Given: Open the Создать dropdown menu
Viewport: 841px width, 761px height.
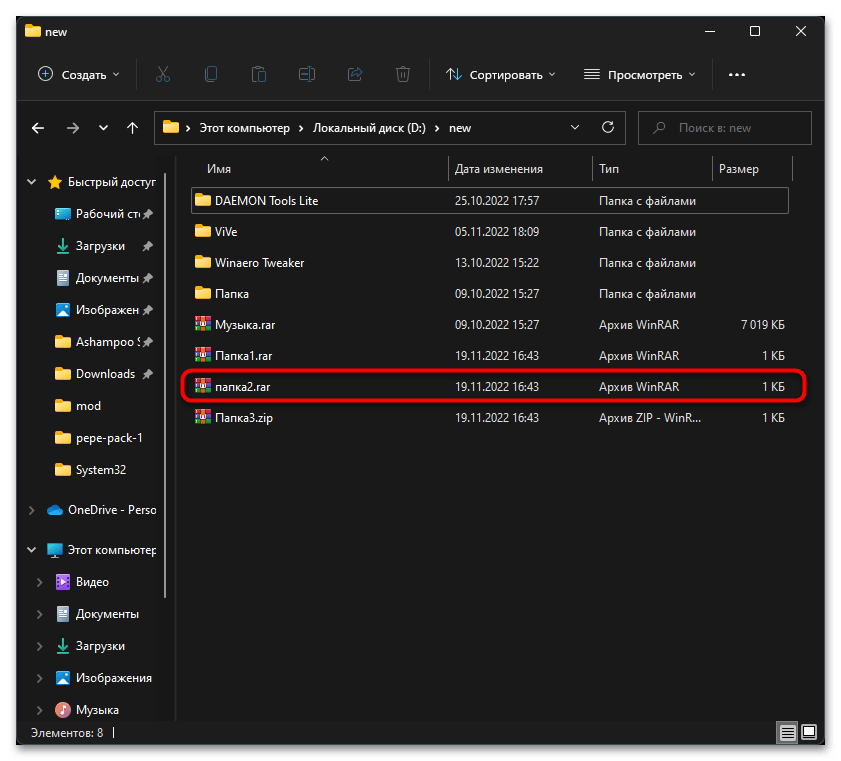Looking at the screenshot, I should pos(78,74).
